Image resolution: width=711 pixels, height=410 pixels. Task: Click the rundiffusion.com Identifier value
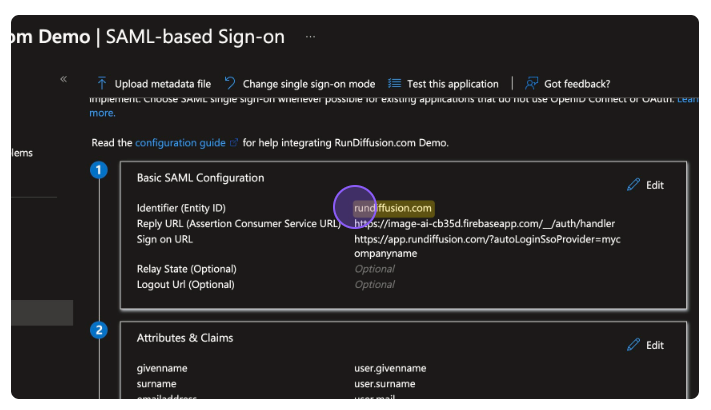click(392, 208)
